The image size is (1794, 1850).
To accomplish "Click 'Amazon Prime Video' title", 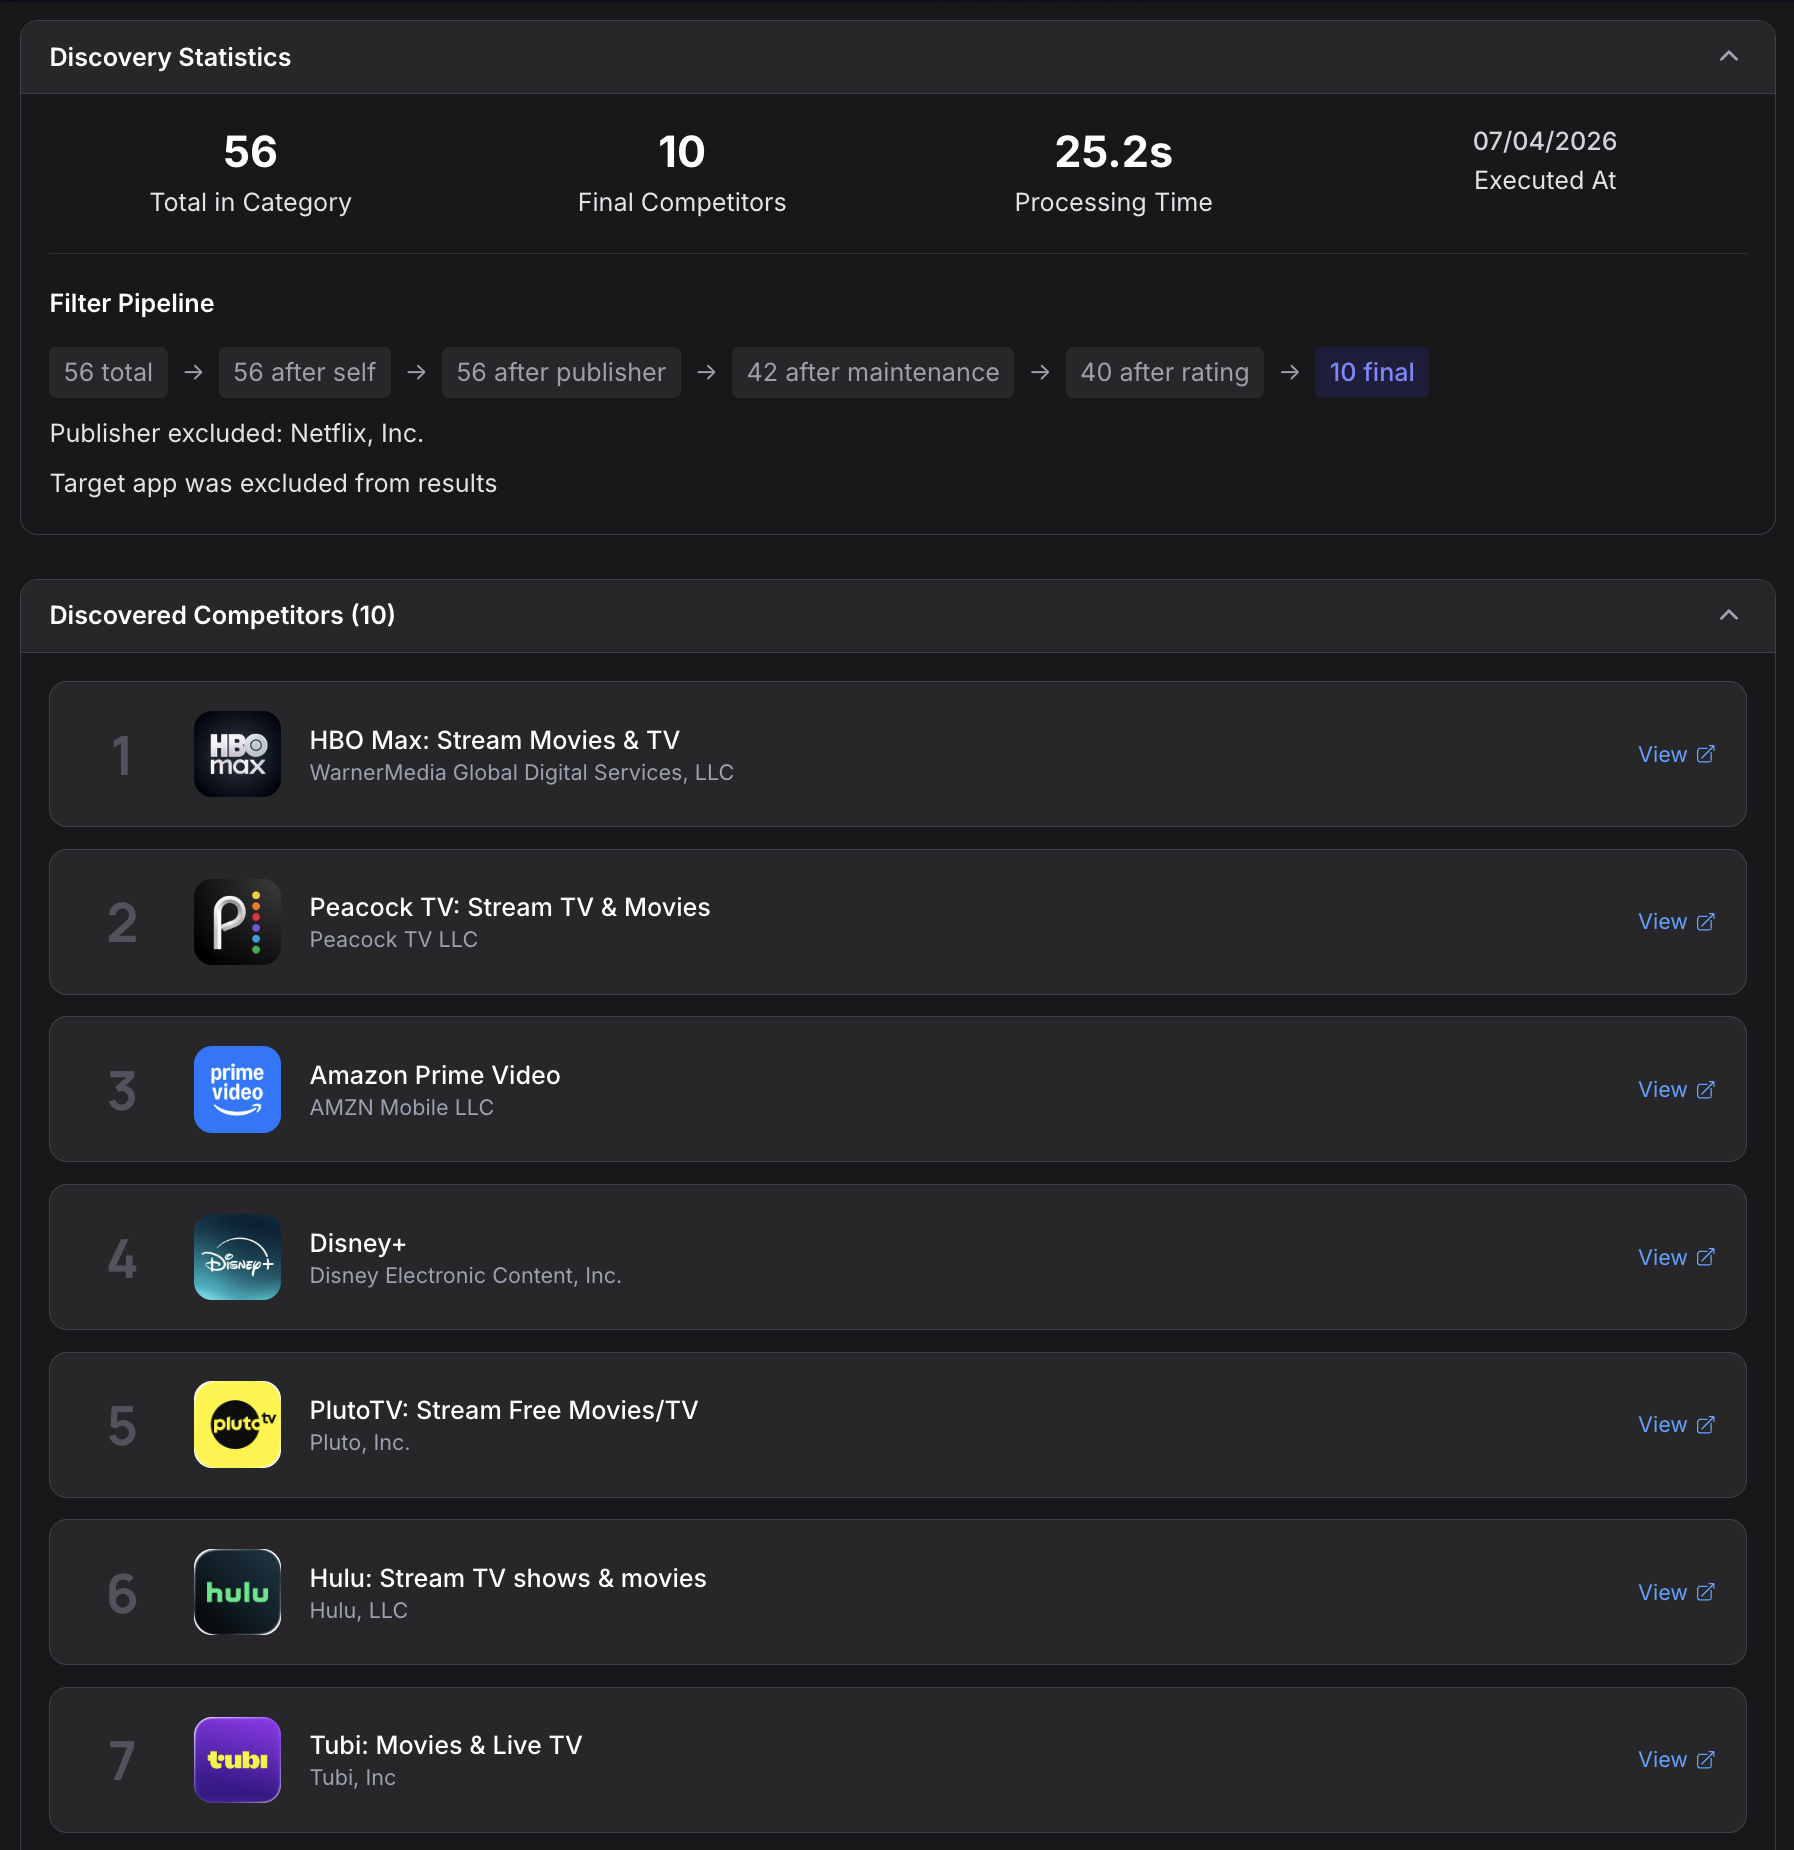I will pyautogui.click(x=435, y=1075).
